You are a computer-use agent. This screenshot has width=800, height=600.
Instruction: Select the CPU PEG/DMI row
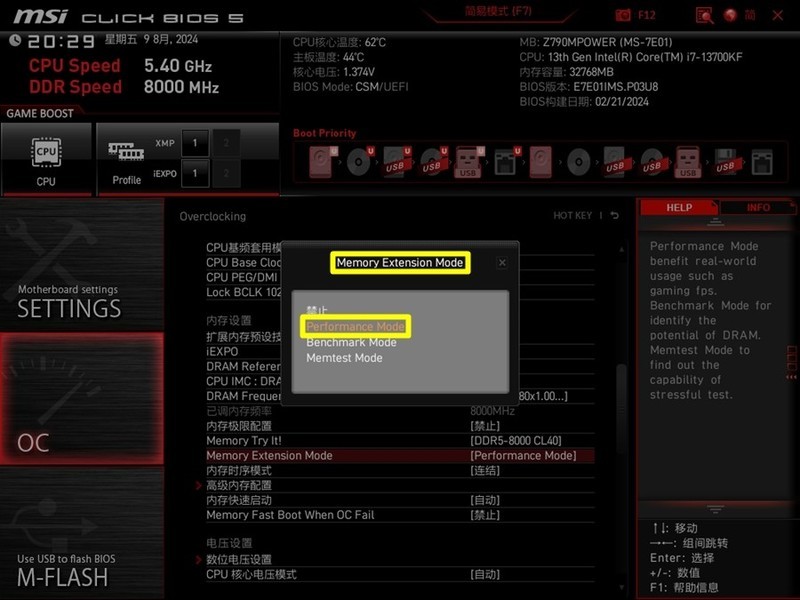(242, 278)
